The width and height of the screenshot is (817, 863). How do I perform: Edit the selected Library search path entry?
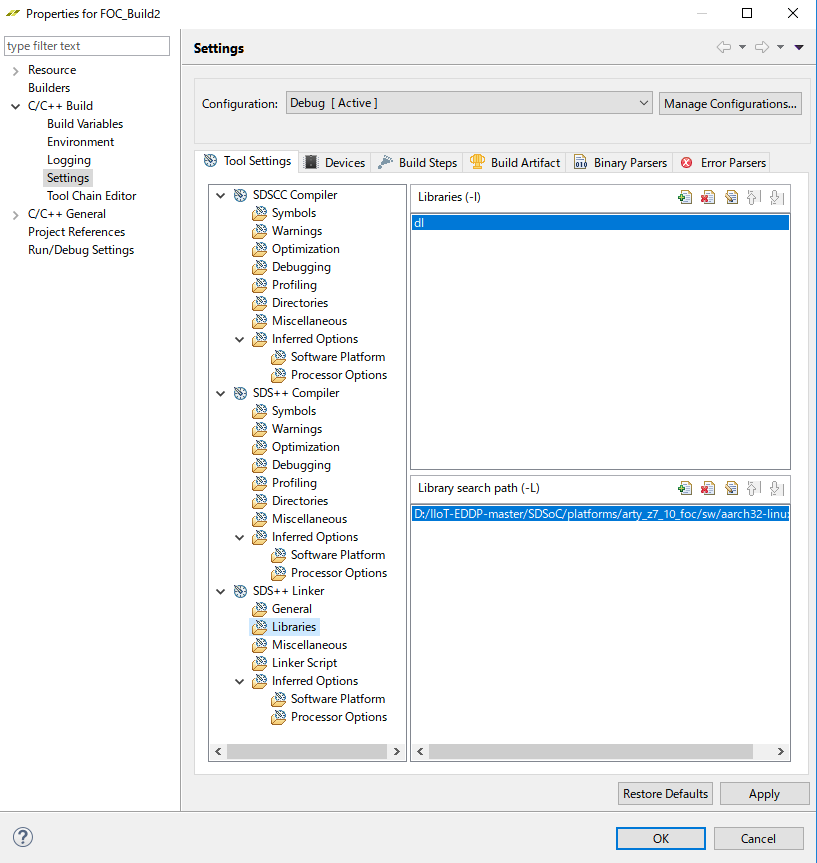point(731,488)
